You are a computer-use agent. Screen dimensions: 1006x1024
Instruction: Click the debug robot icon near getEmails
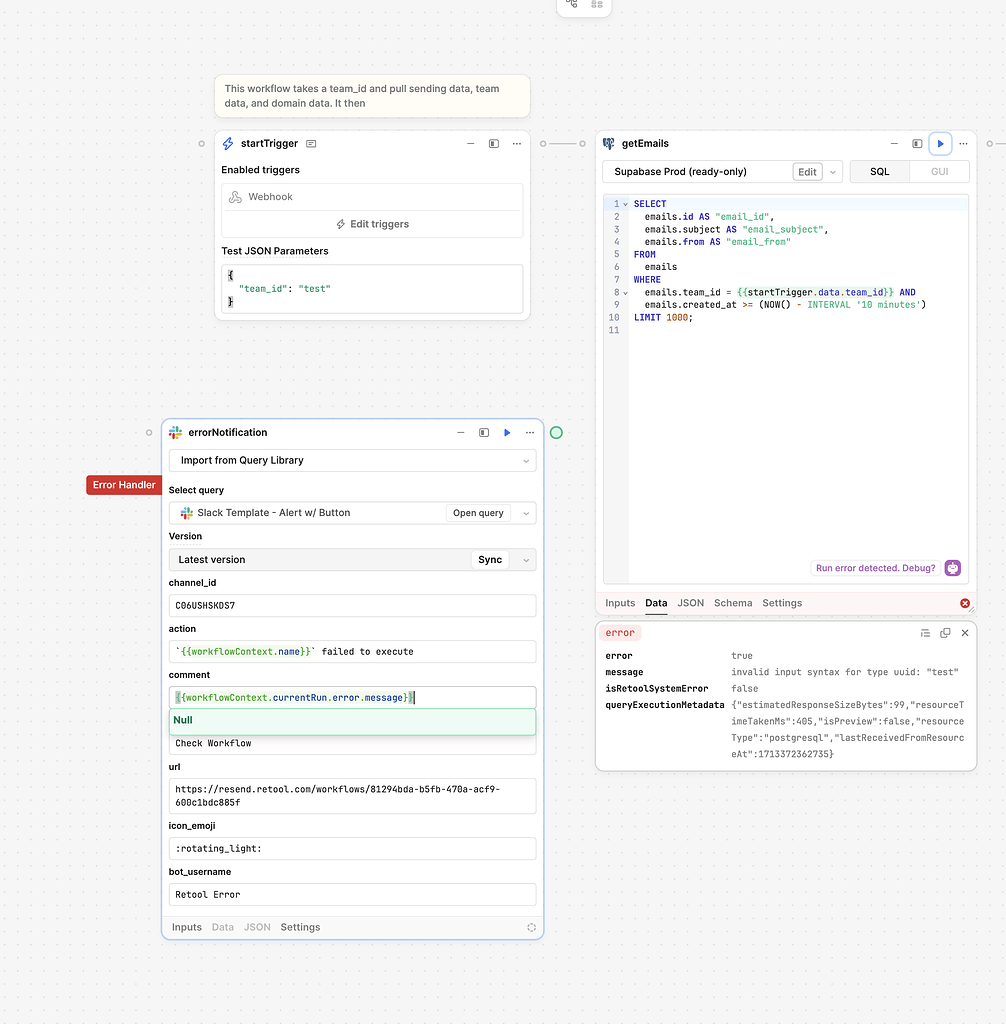point(951,567)
